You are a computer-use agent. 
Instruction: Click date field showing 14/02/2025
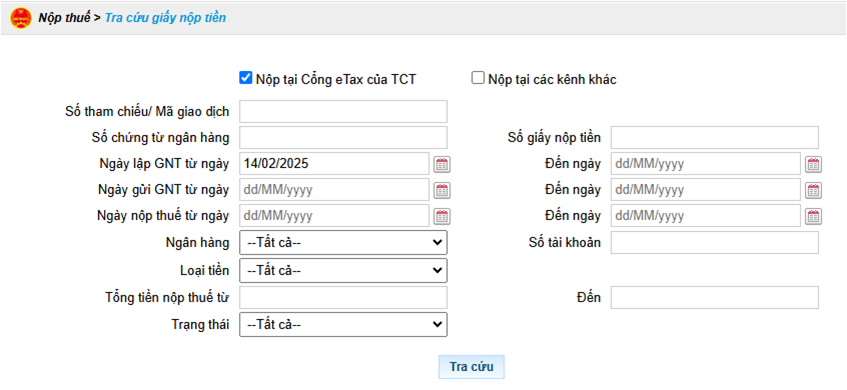pyautogui.click(x=334, y=164)
